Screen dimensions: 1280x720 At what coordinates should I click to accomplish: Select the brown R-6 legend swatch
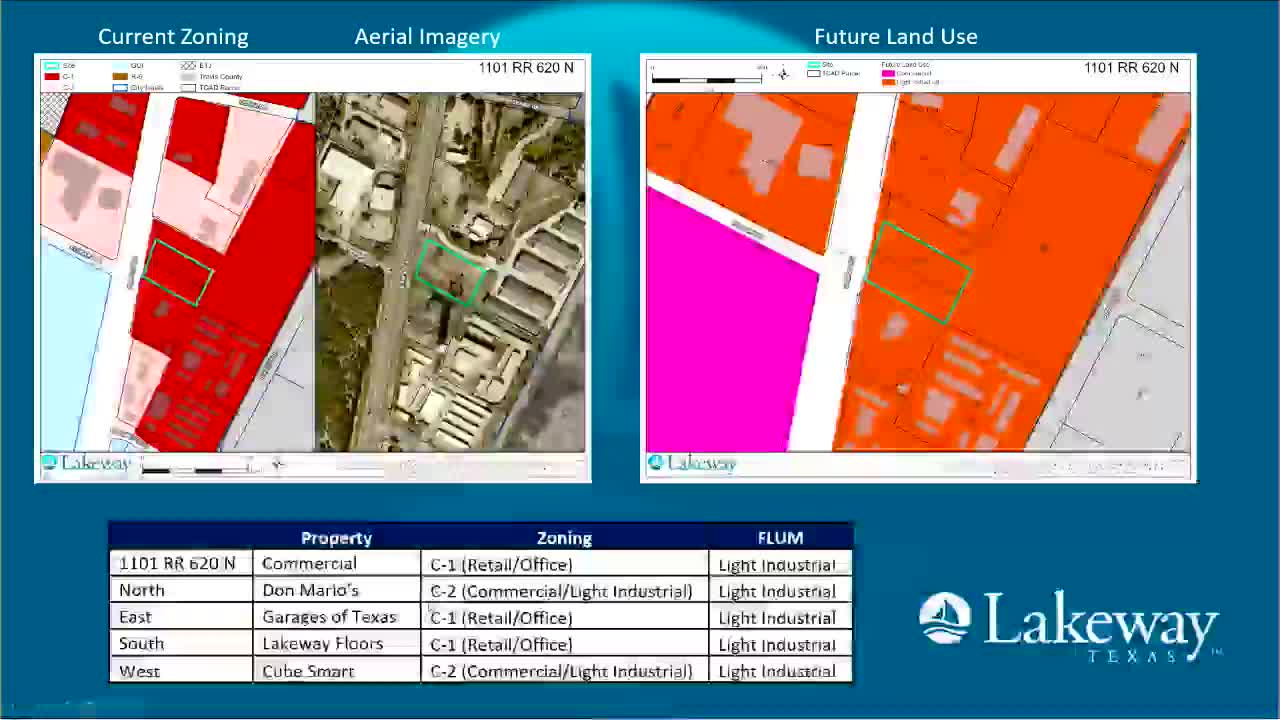pos(119,76)
